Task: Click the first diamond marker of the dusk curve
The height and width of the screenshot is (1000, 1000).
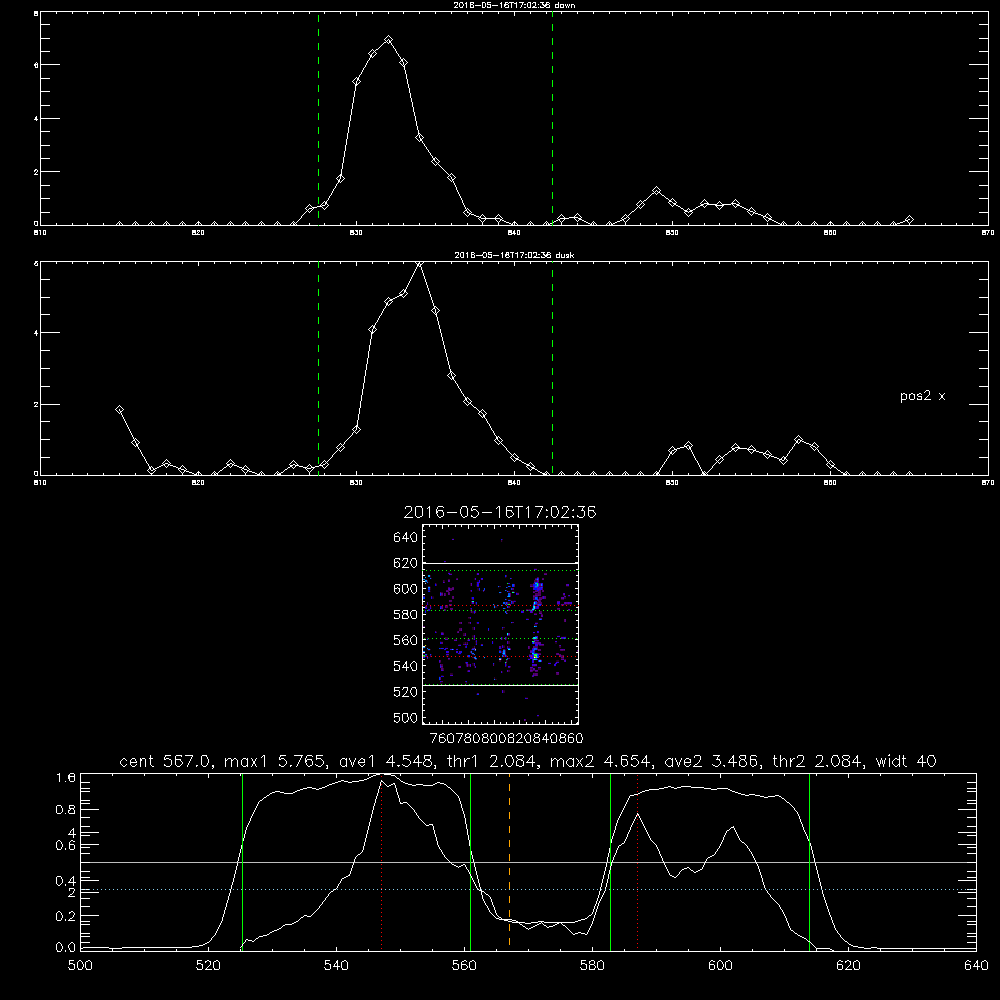Action: (x=119, y=409)
